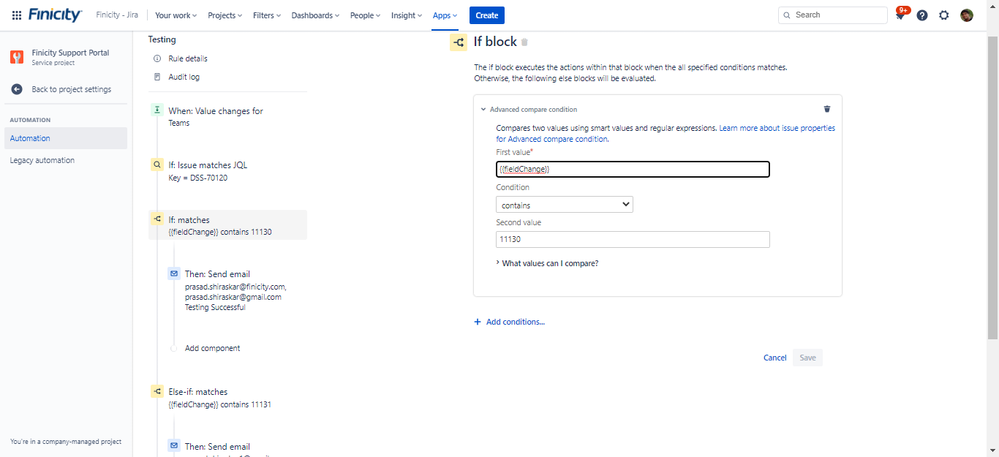The image size is (999, 457).
Task: Open the Projects menu
Action: pyautogui.click(x=225, y=15)
